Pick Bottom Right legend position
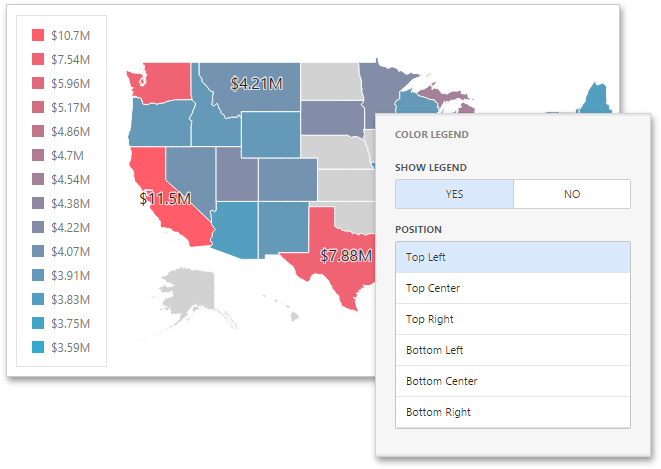The image size is (661, 469). point(512,412)
